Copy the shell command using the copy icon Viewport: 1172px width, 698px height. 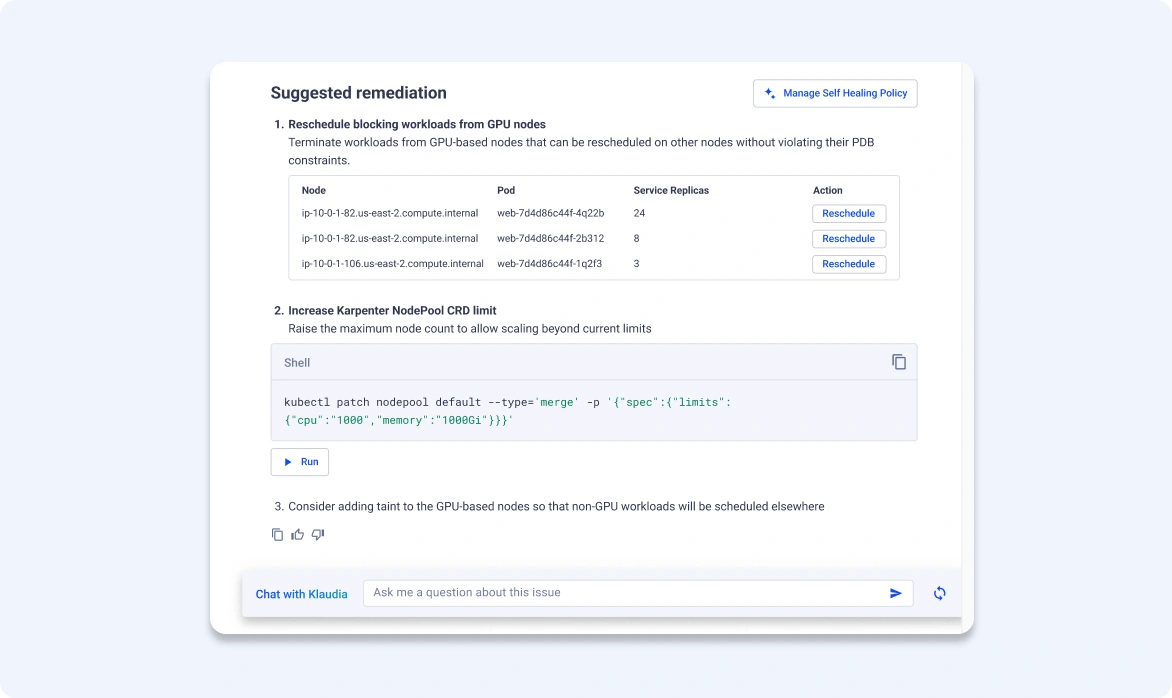pos(898,362)
